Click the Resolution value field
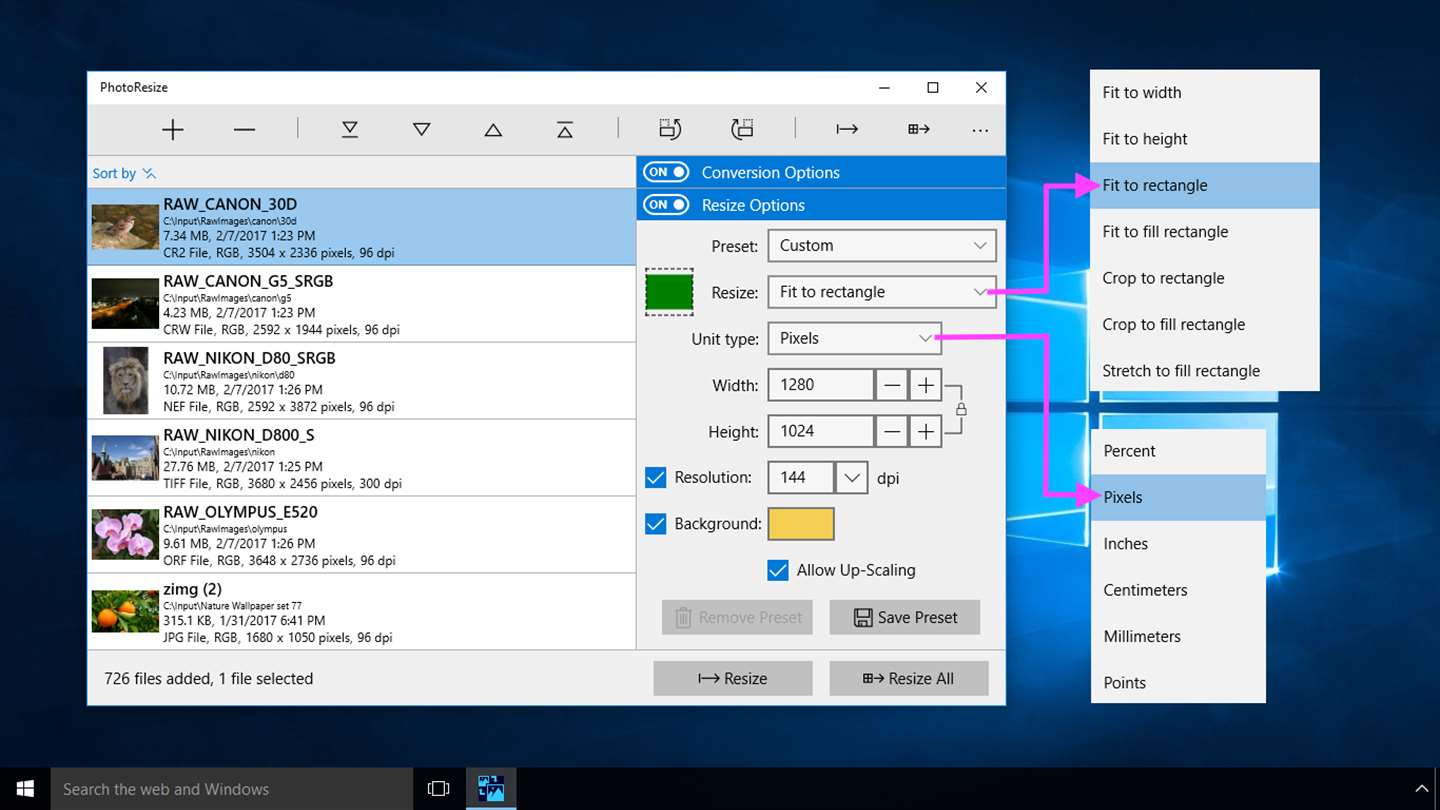1440x810 pixels. pos(801,478)
